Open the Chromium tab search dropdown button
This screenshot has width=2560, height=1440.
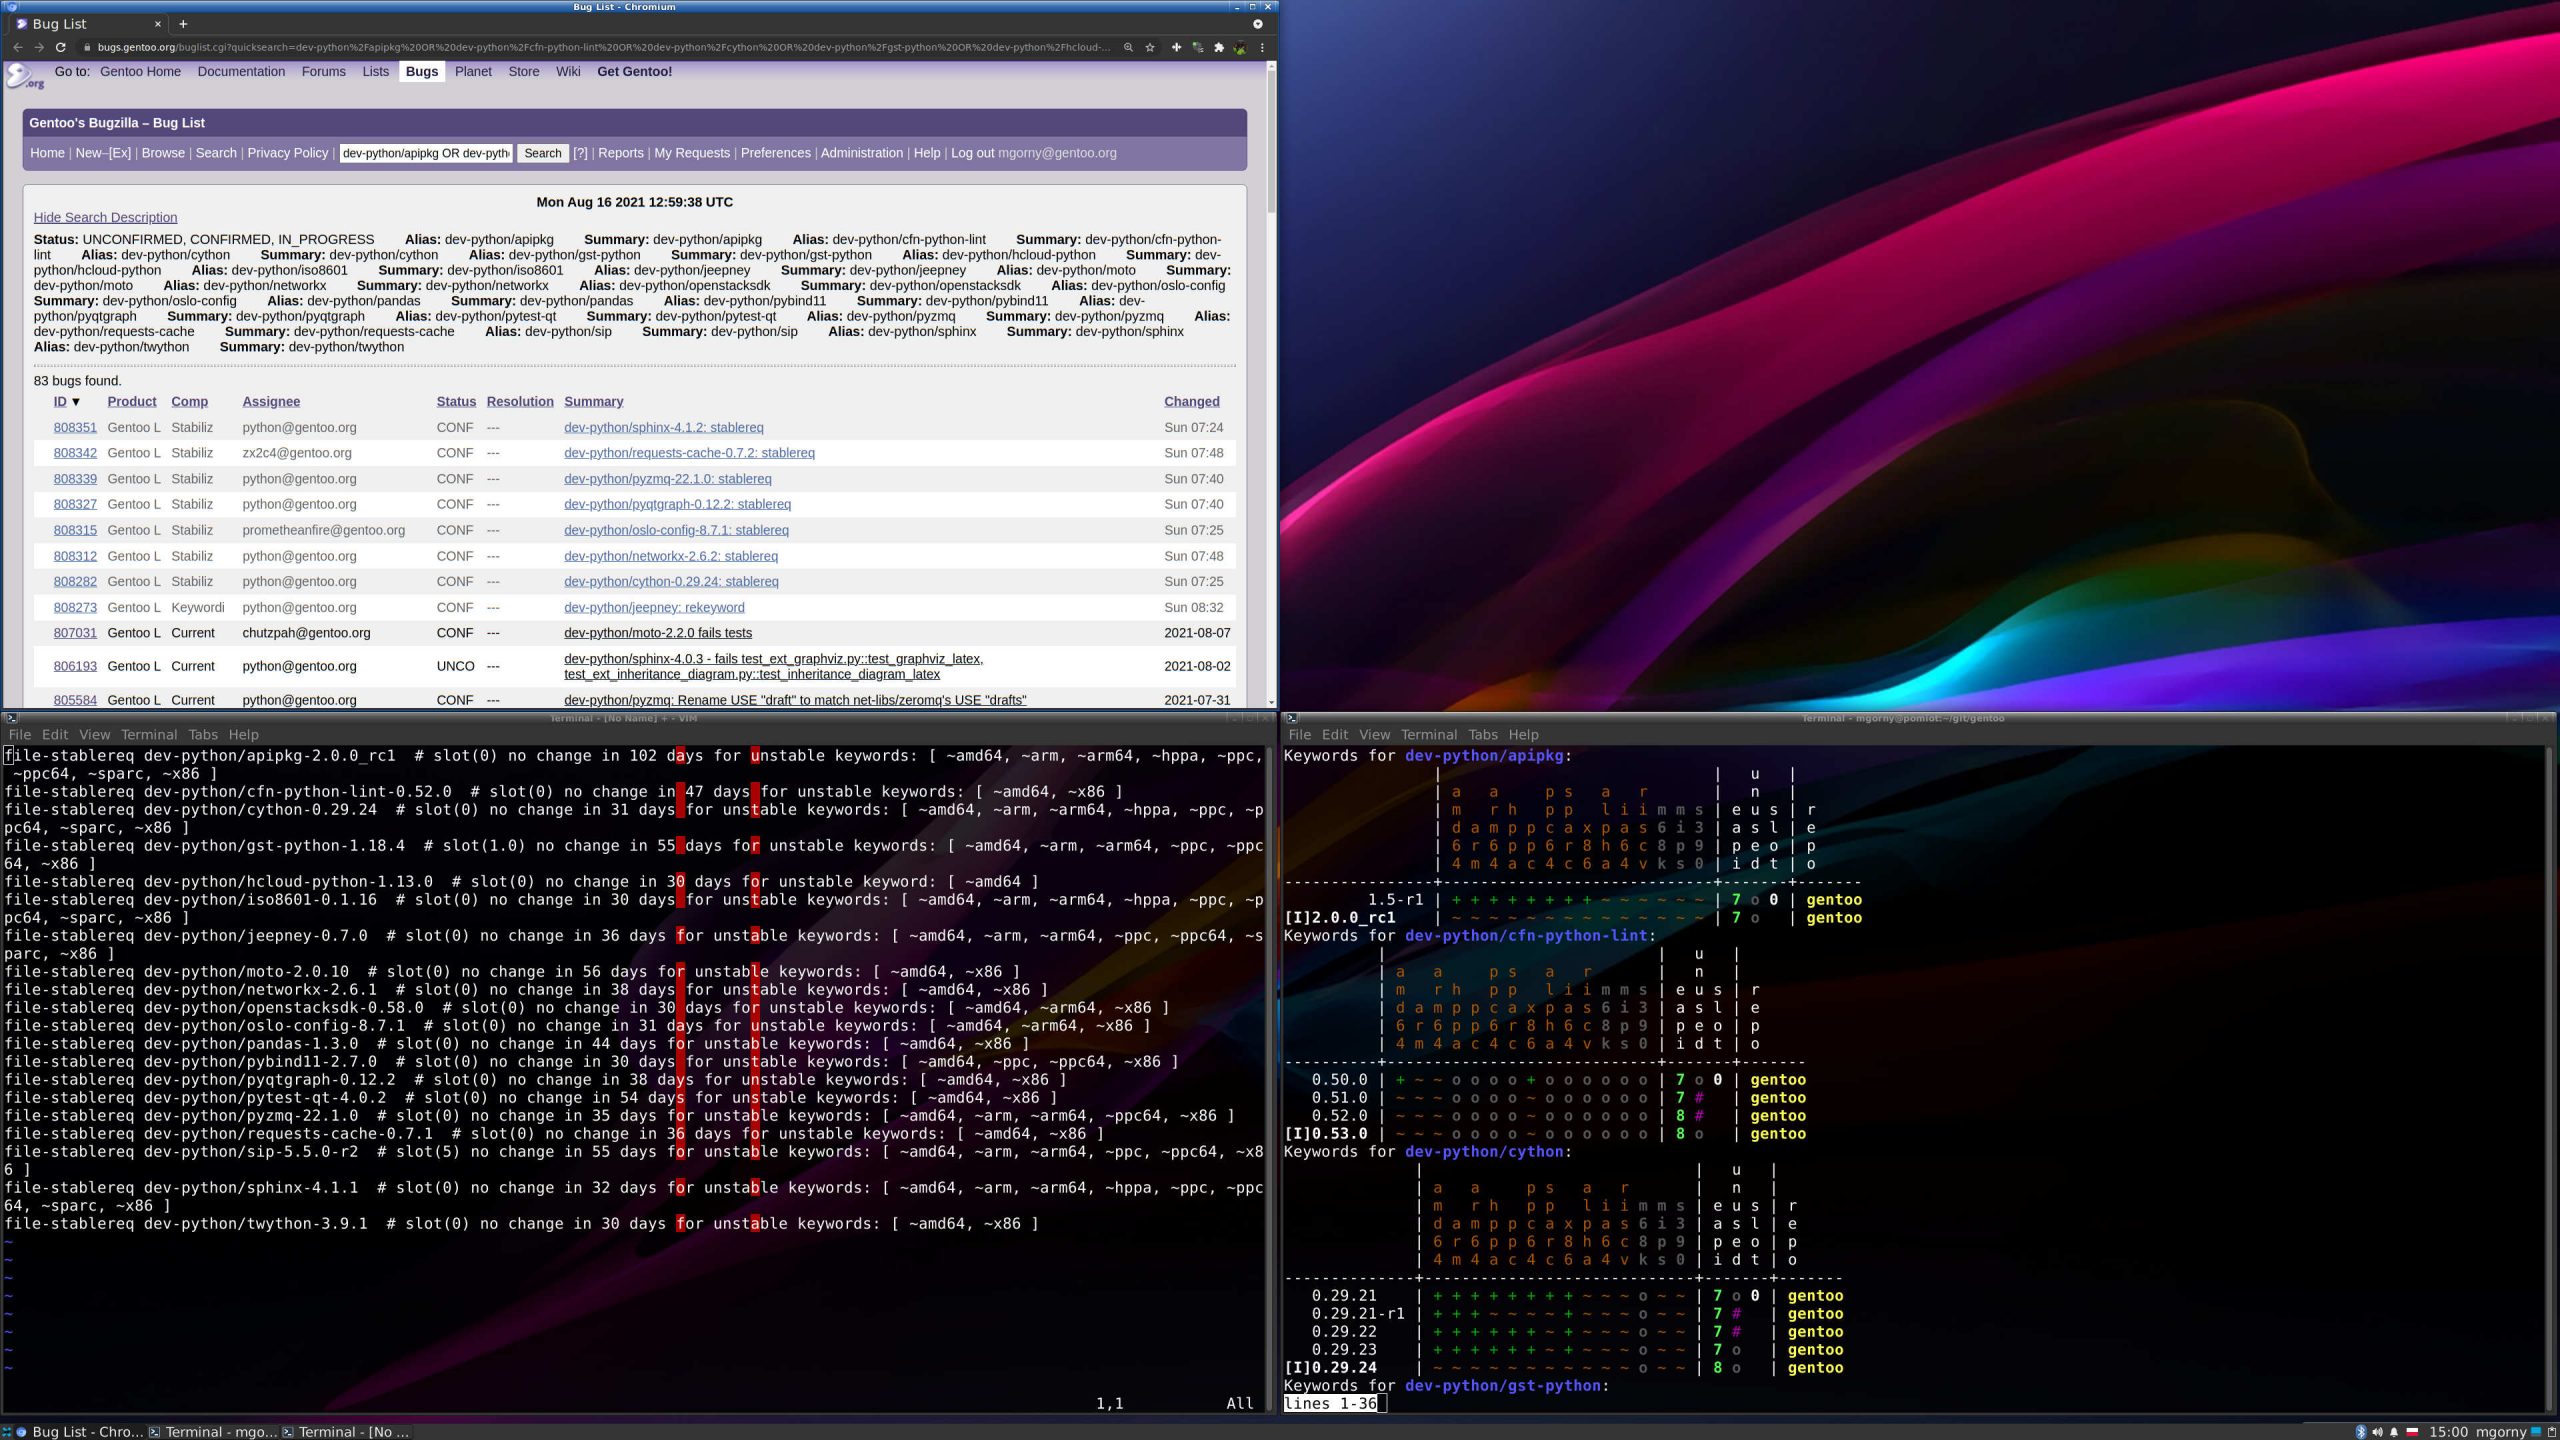tap(1258, 24)
